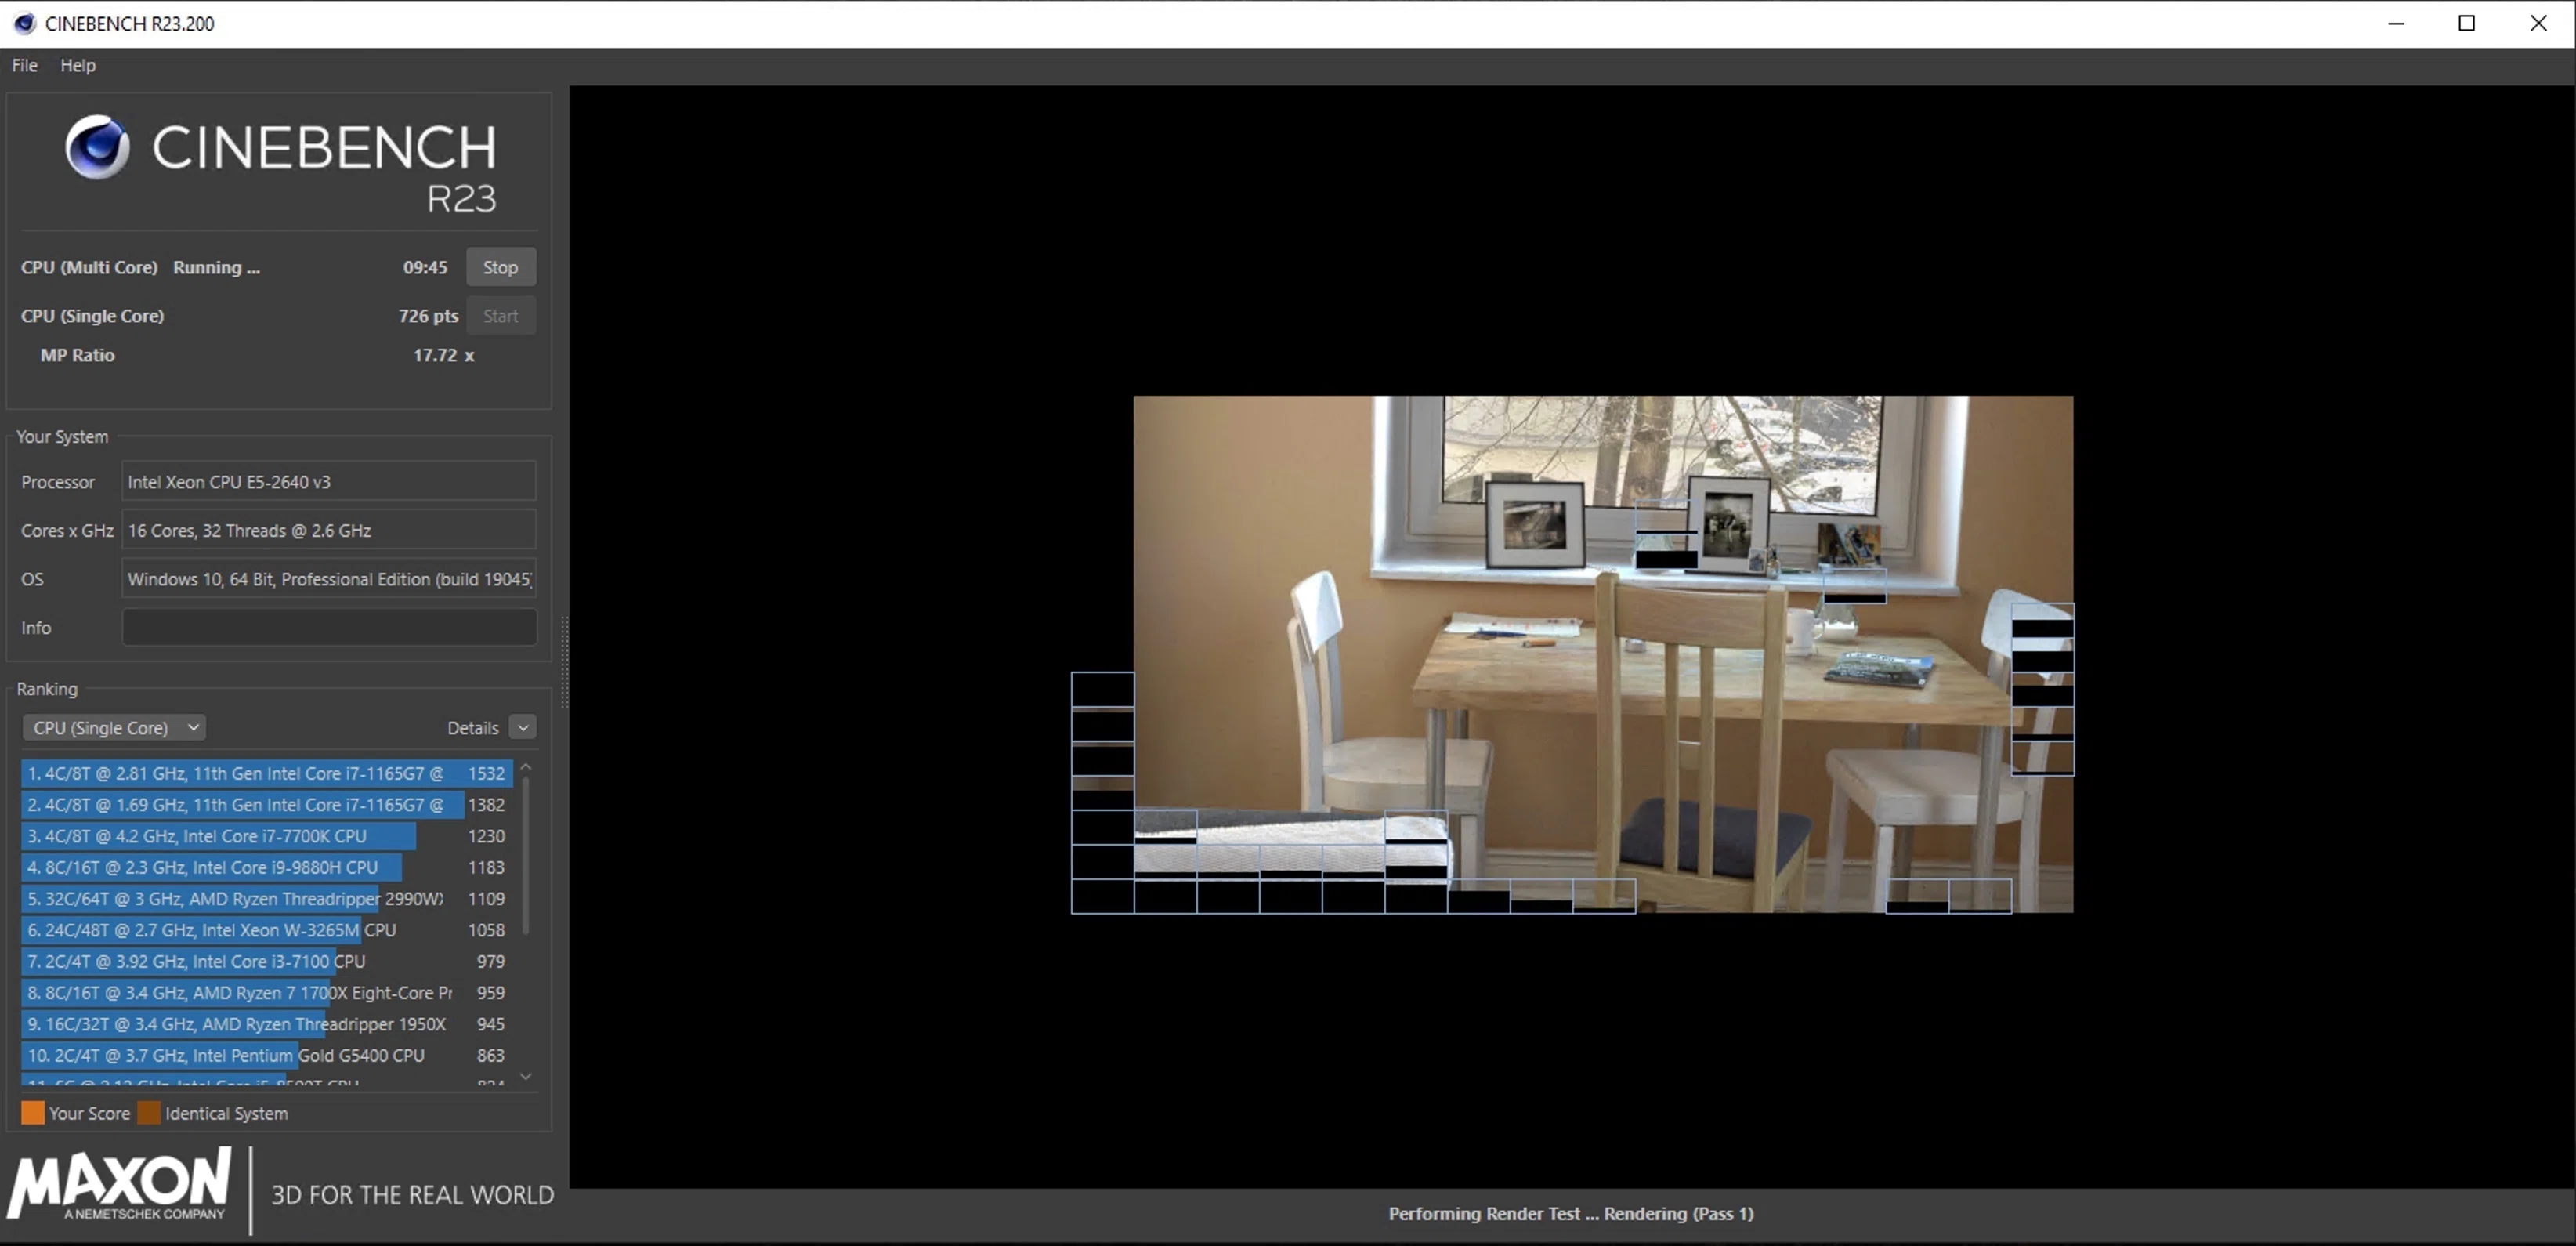This screenshot has width=2576, height=1246.
Task: Click the 726 pts single core score
Action: [x=428, y=316]
